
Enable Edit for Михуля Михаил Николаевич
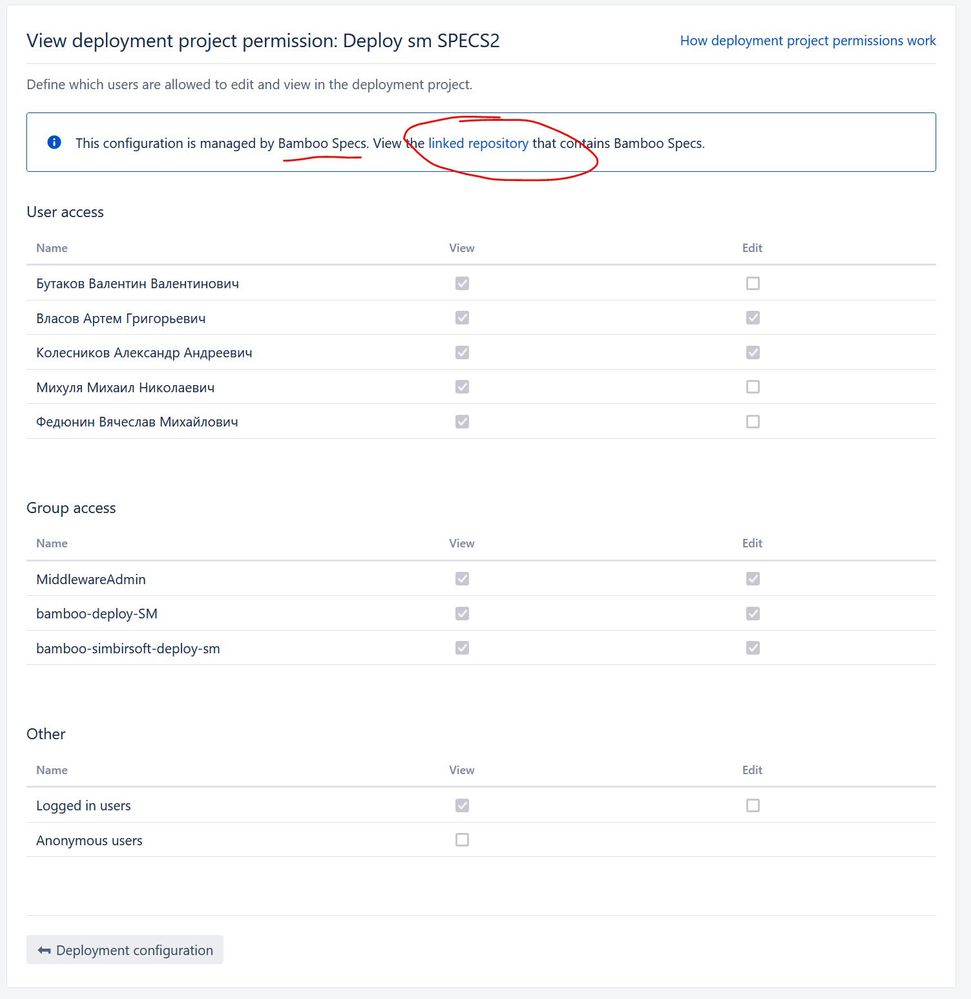tap(752, 387)
